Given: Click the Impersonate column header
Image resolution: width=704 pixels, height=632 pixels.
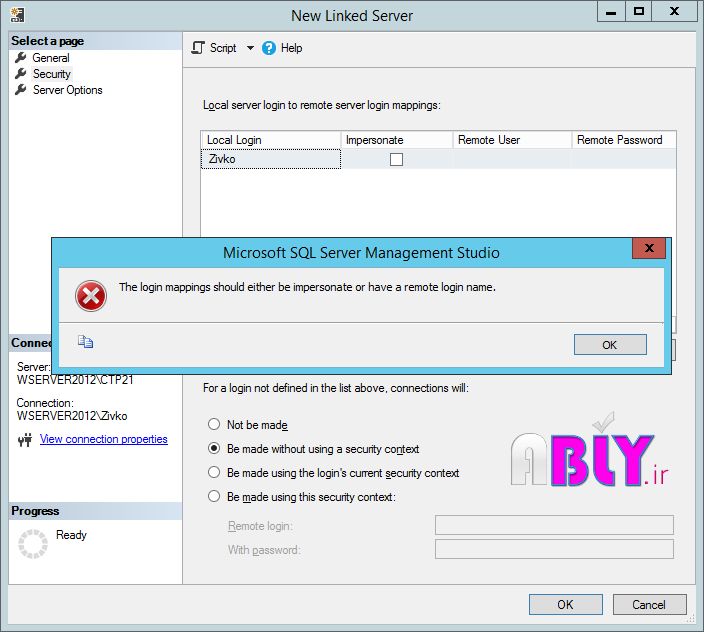Looking at the screenshot, I should click(397, 140).
